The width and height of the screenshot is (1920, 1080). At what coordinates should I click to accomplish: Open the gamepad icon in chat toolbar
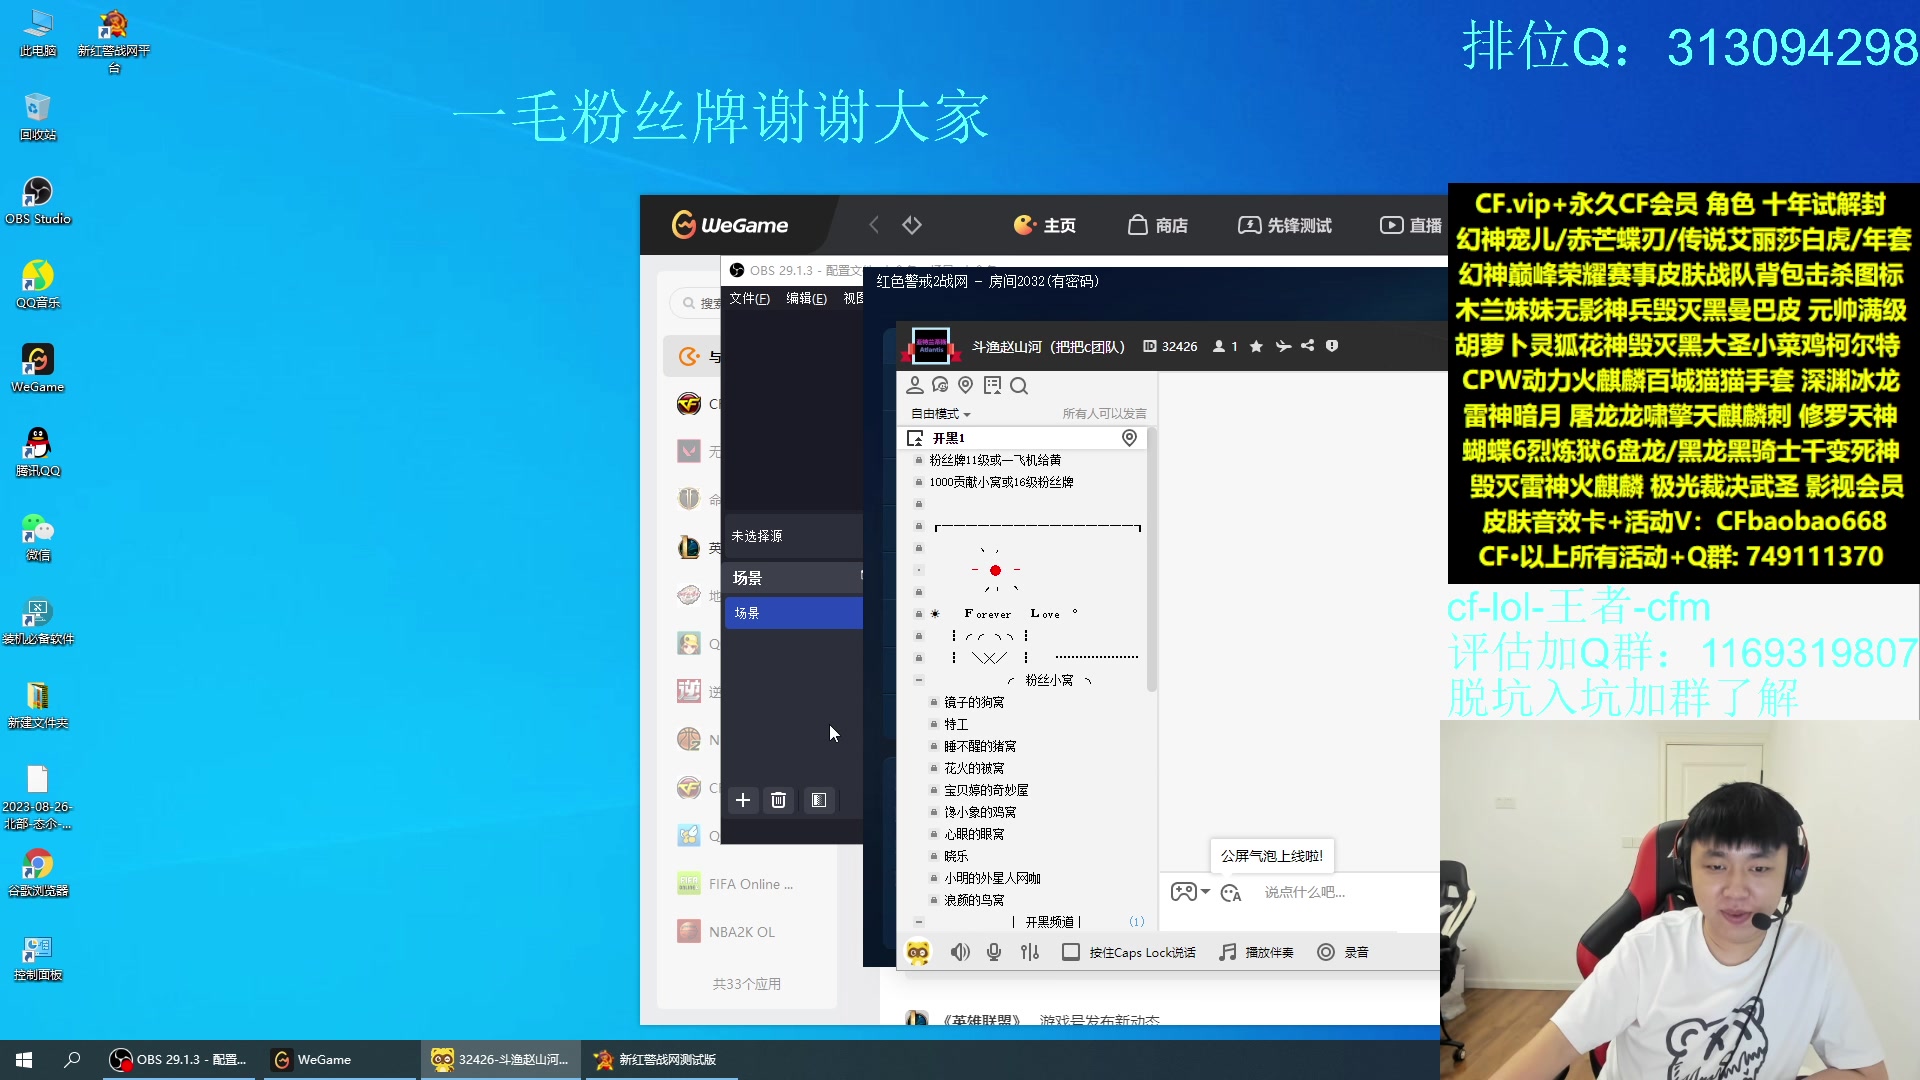pos(1184,891)
